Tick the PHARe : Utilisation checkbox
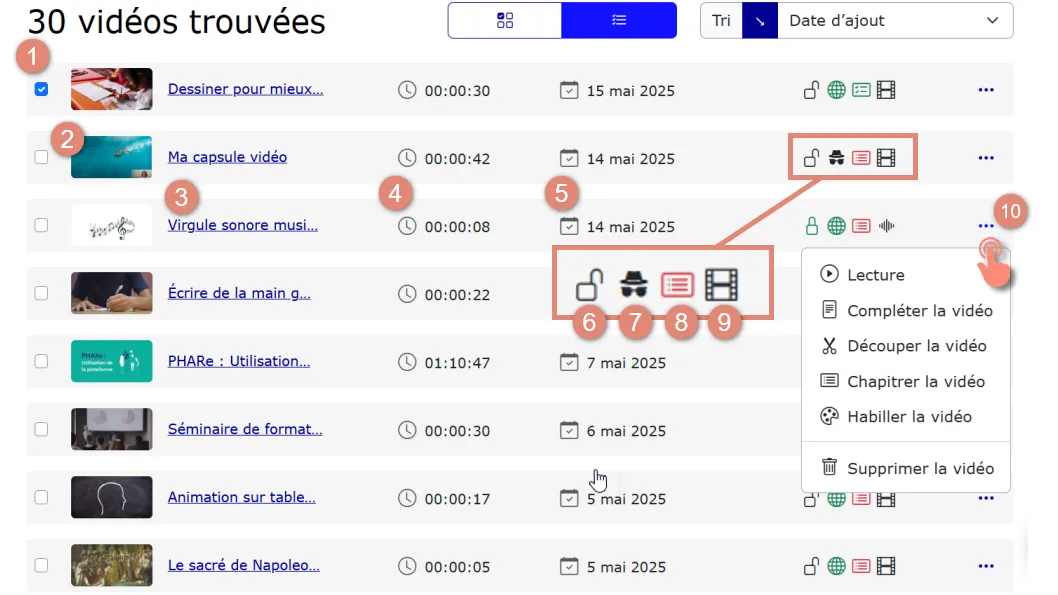 click(x=41, y=361)
